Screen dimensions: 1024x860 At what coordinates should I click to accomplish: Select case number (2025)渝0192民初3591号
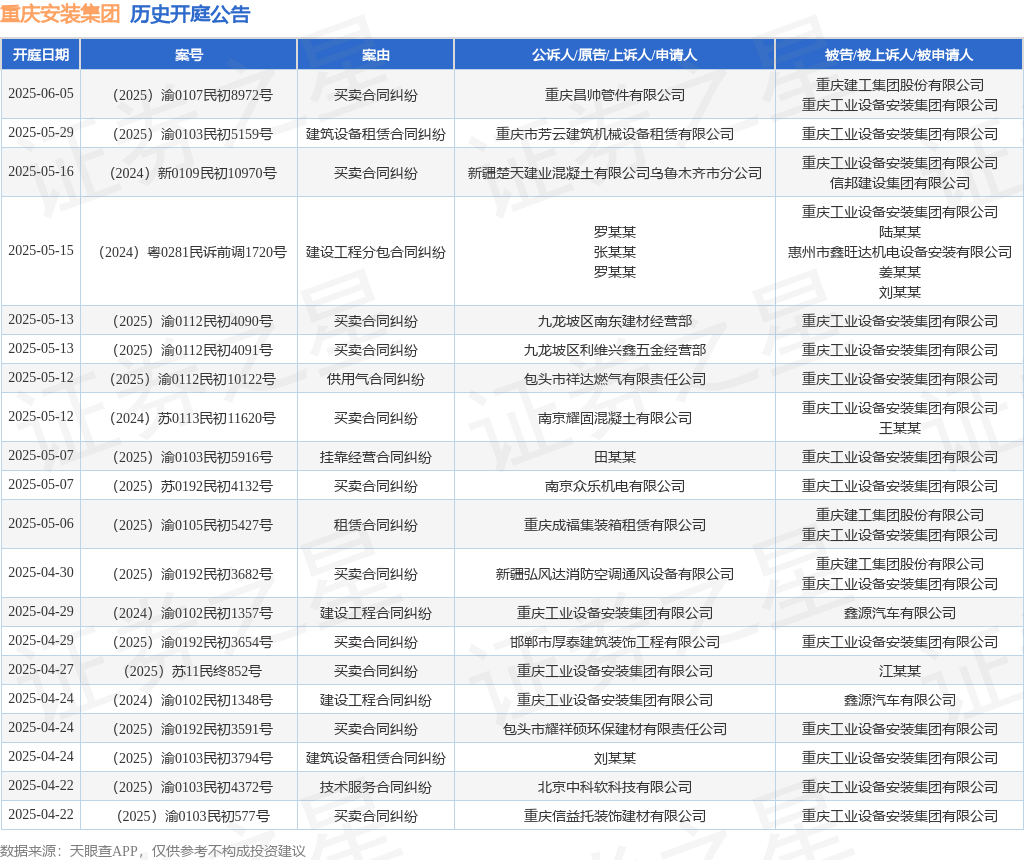click(189, 729)
